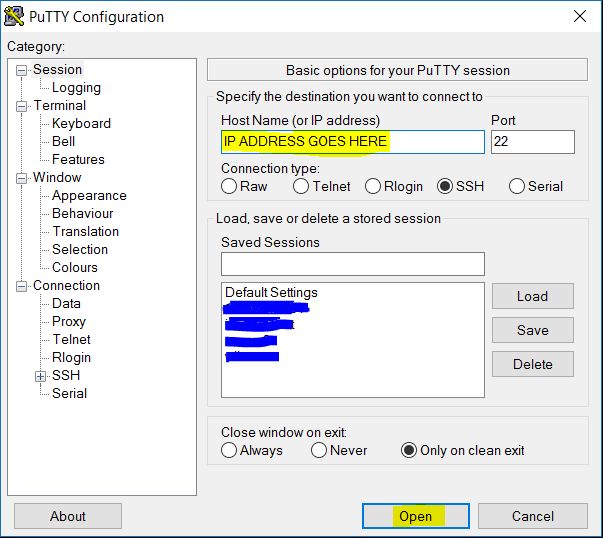Open the Serial category in tree
This screenshot has height=538, width=603.
(70, 393)
